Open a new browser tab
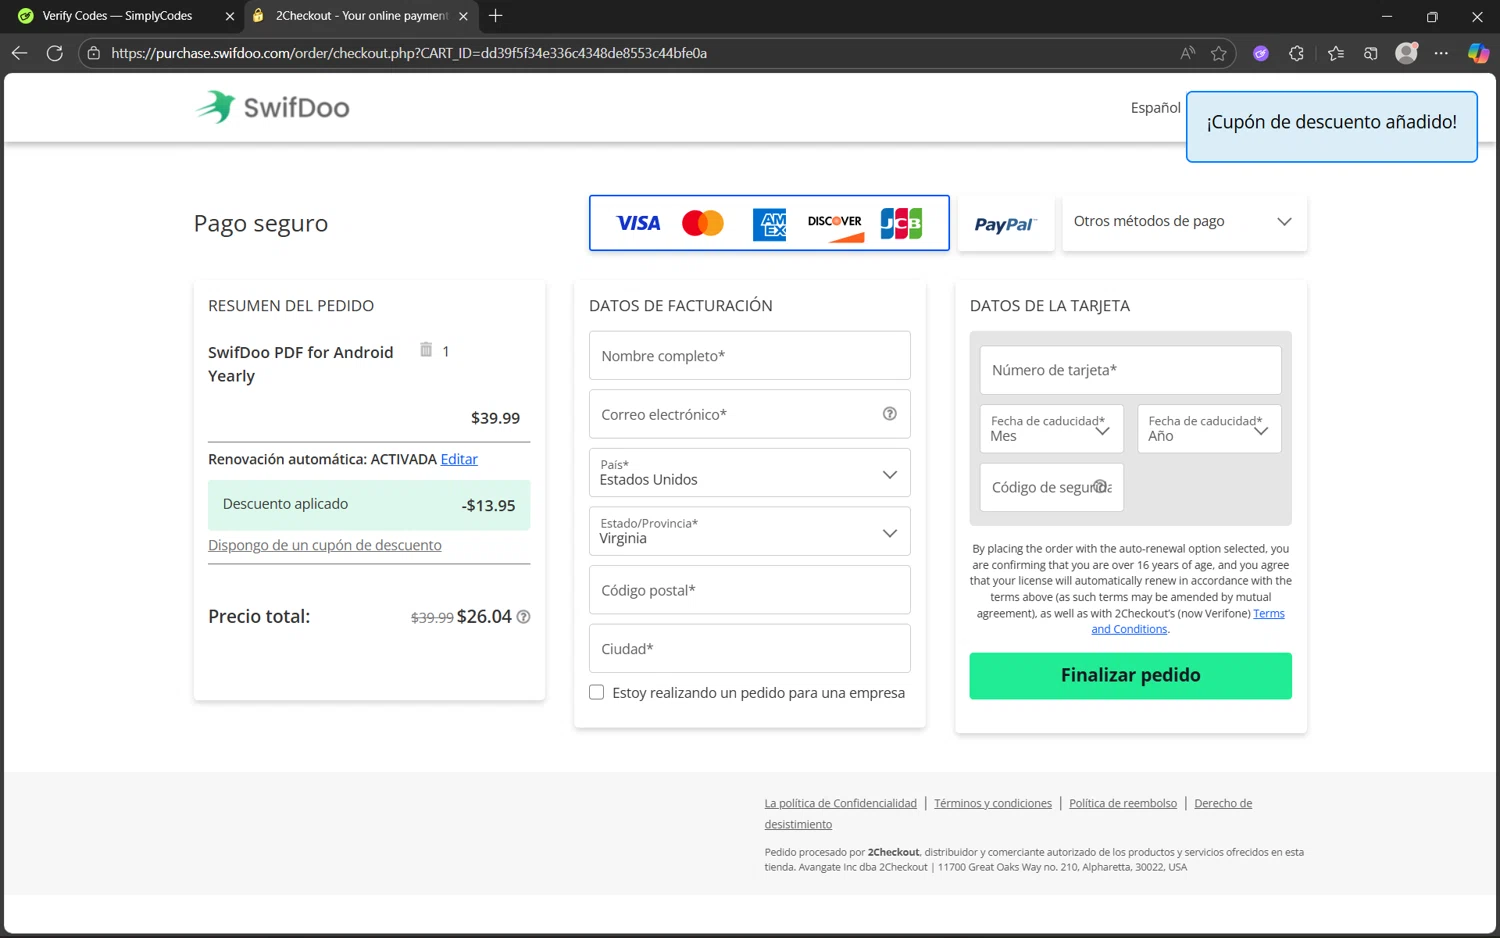 coord(495,16)
